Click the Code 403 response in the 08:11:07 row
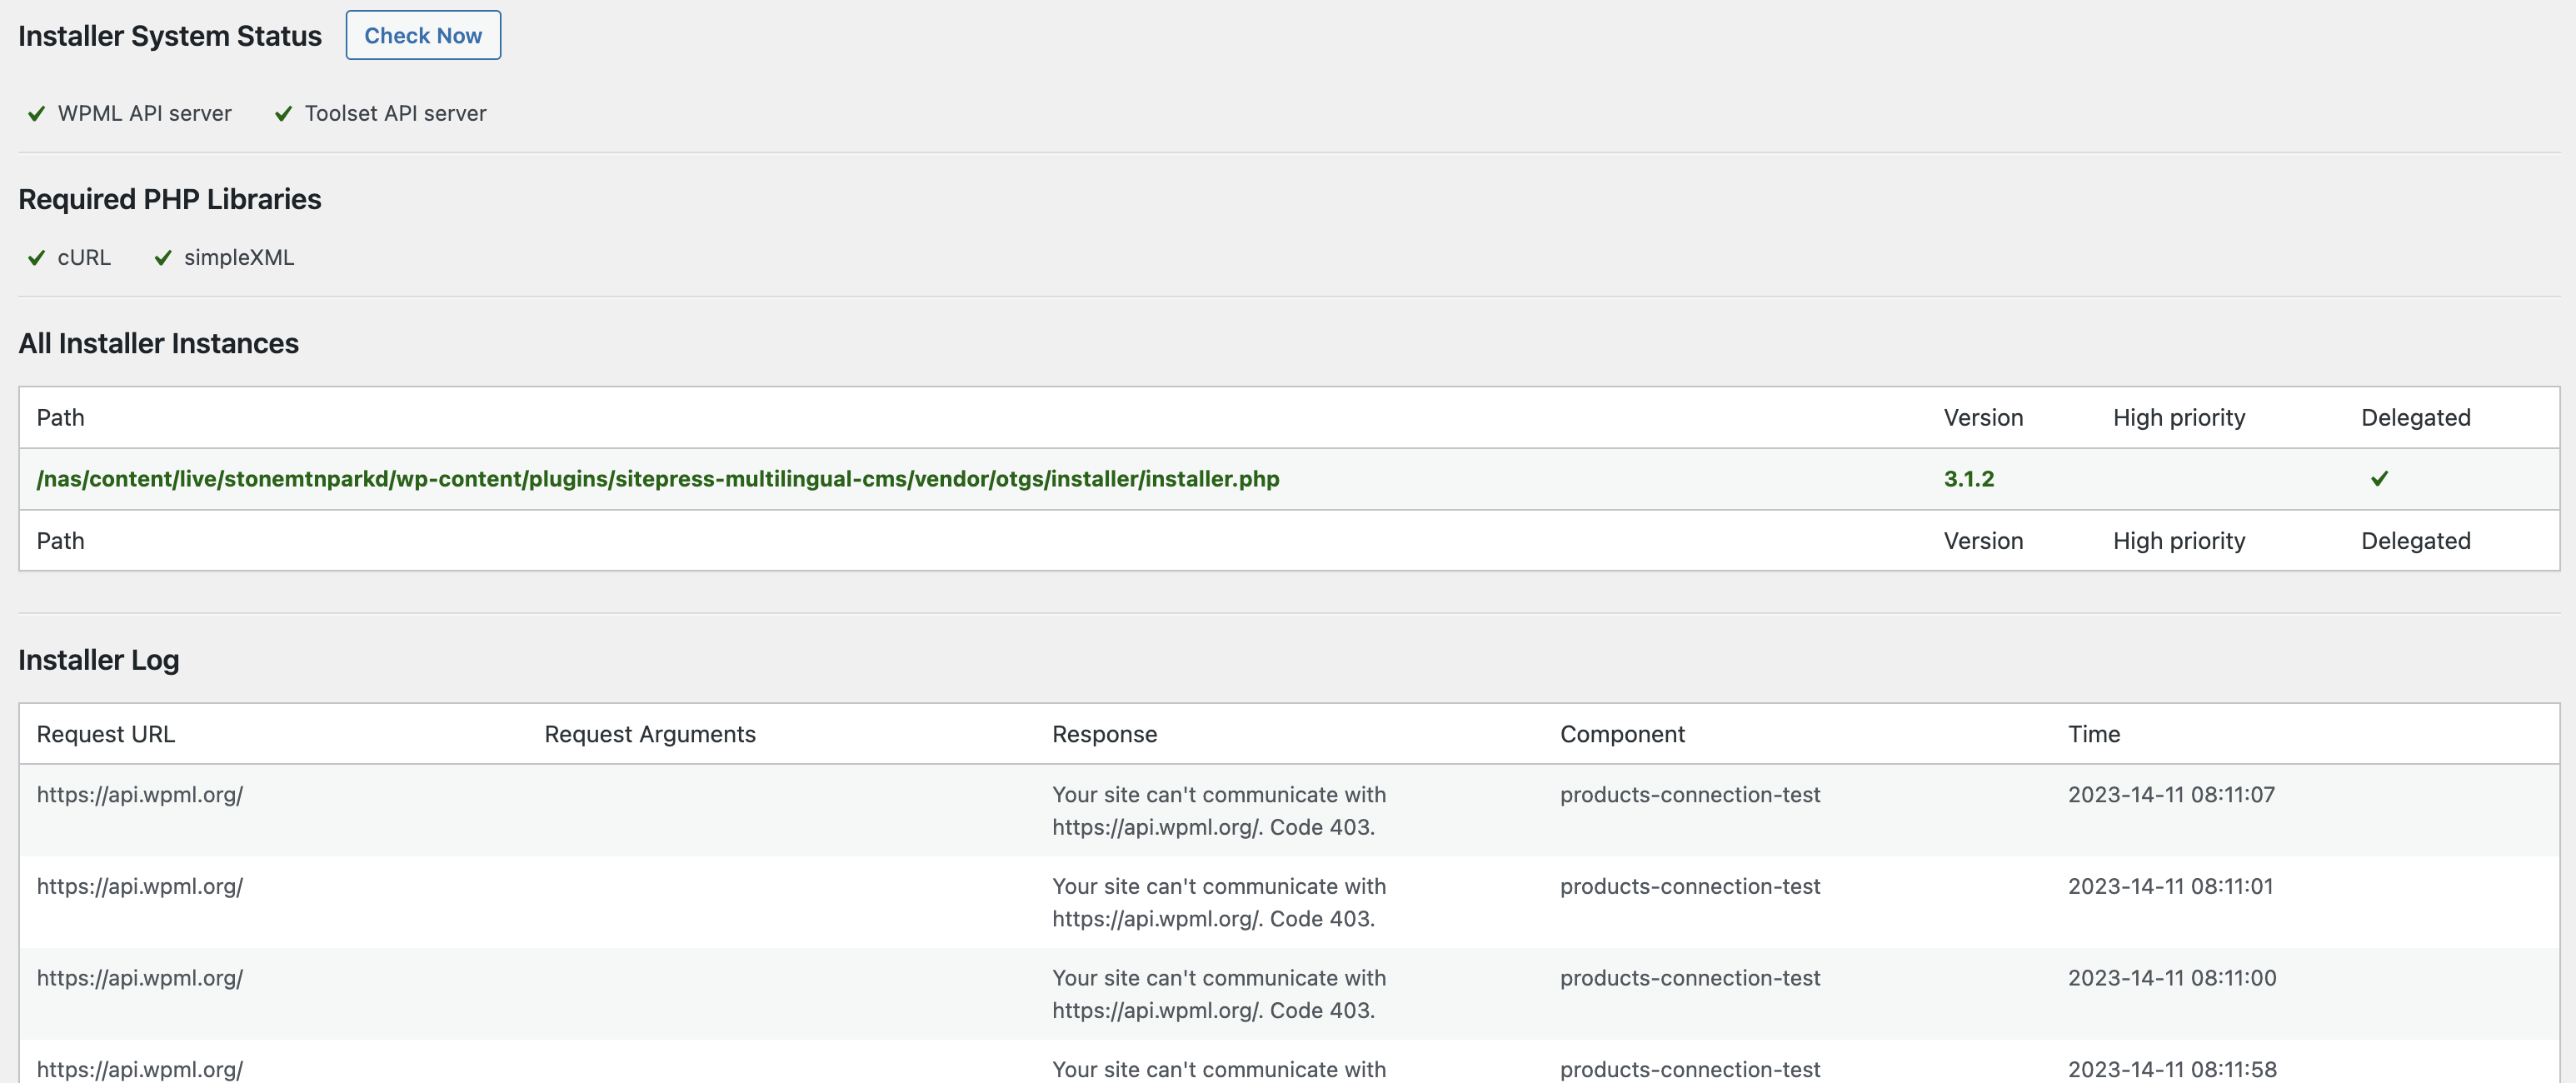The width and height of the screenshot is (2576, 1083). coord(1219,811)
